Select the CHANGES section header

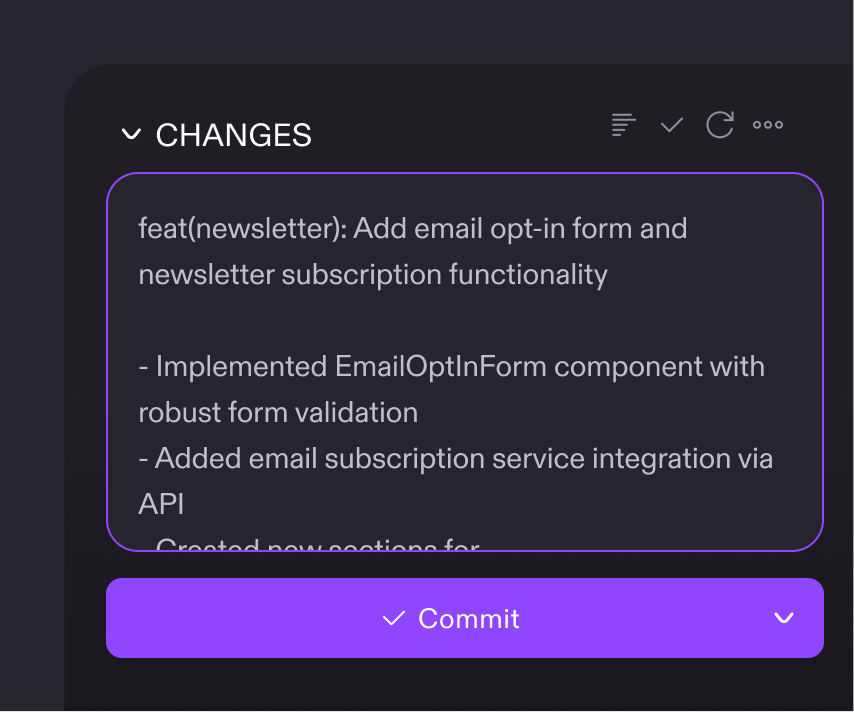(x=233, y=134)
